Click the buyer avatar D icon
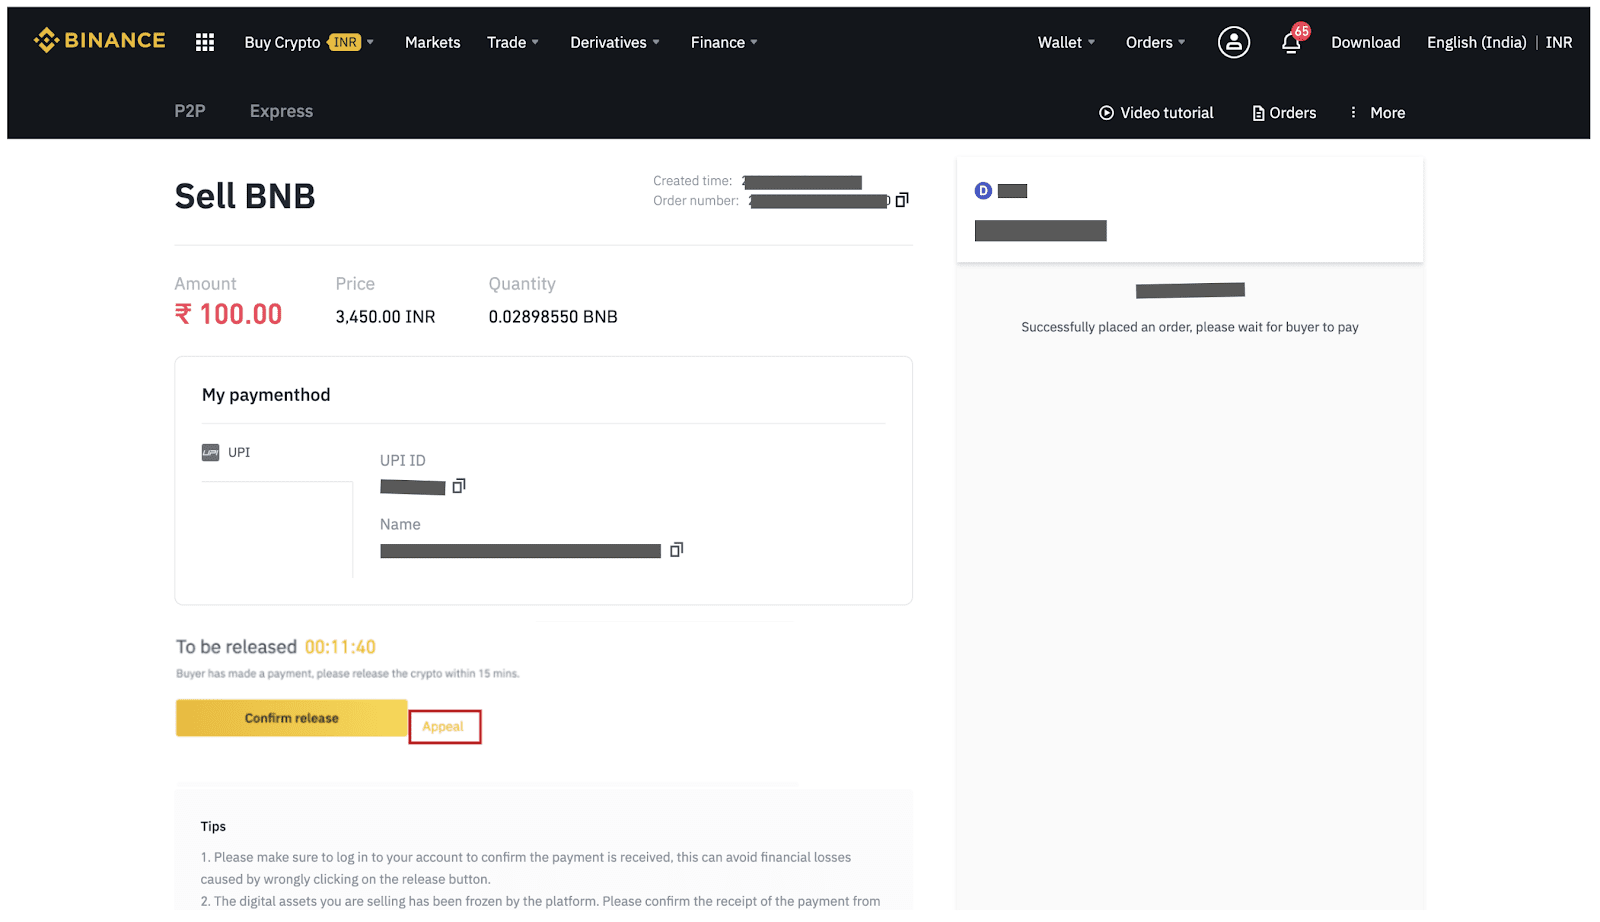1600x922 pixels. pyautogui.click(x=983, y=191)
